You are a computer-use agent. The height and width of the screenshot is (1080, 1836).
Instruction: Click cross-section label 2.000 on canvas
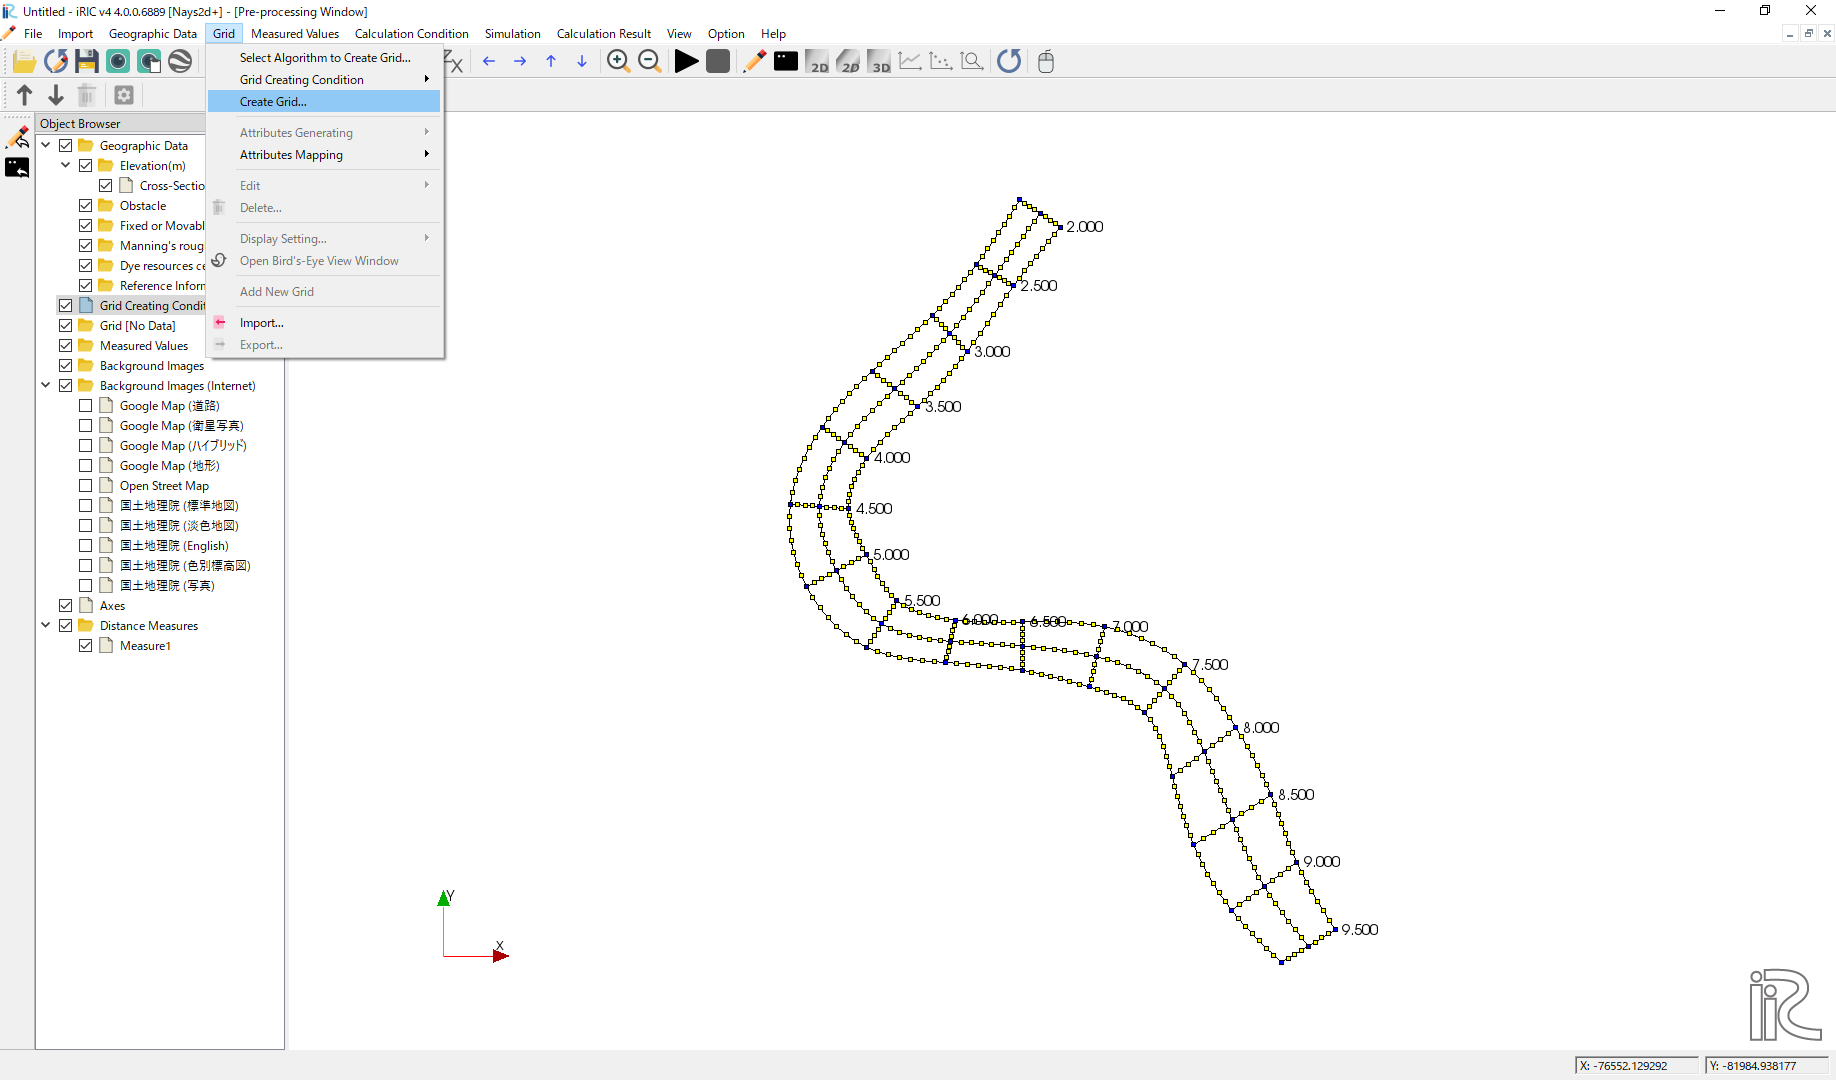(1085, 227)
